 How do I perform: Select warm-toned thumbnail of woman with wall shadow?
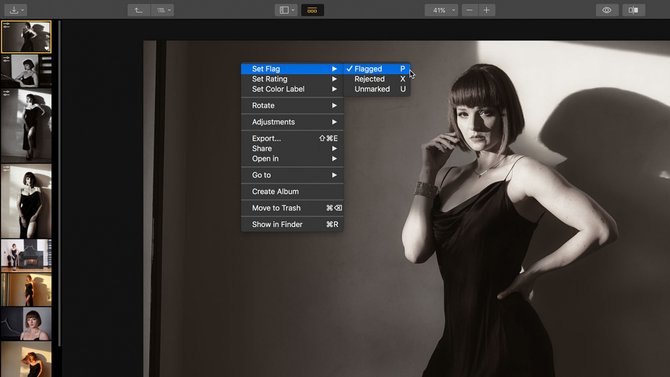(x=26, y=290)
